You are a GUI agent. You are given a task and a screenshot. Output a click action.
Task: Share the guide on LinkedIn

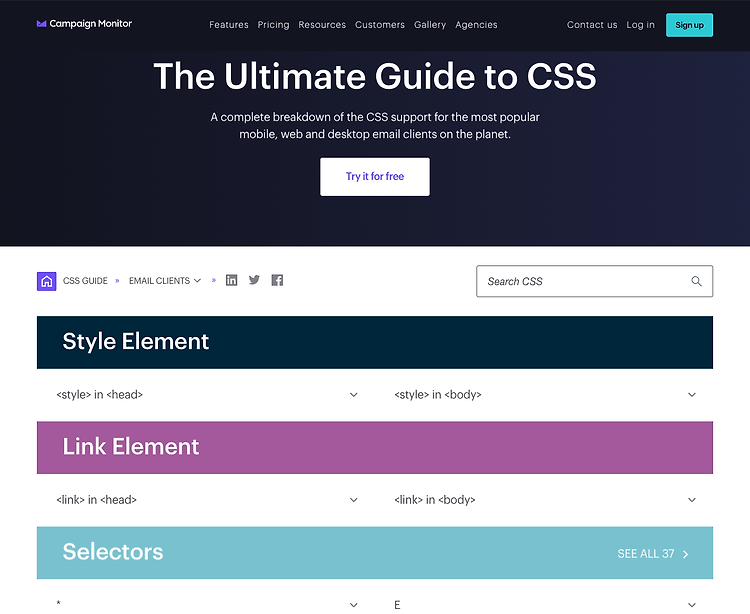pos(232,280)
